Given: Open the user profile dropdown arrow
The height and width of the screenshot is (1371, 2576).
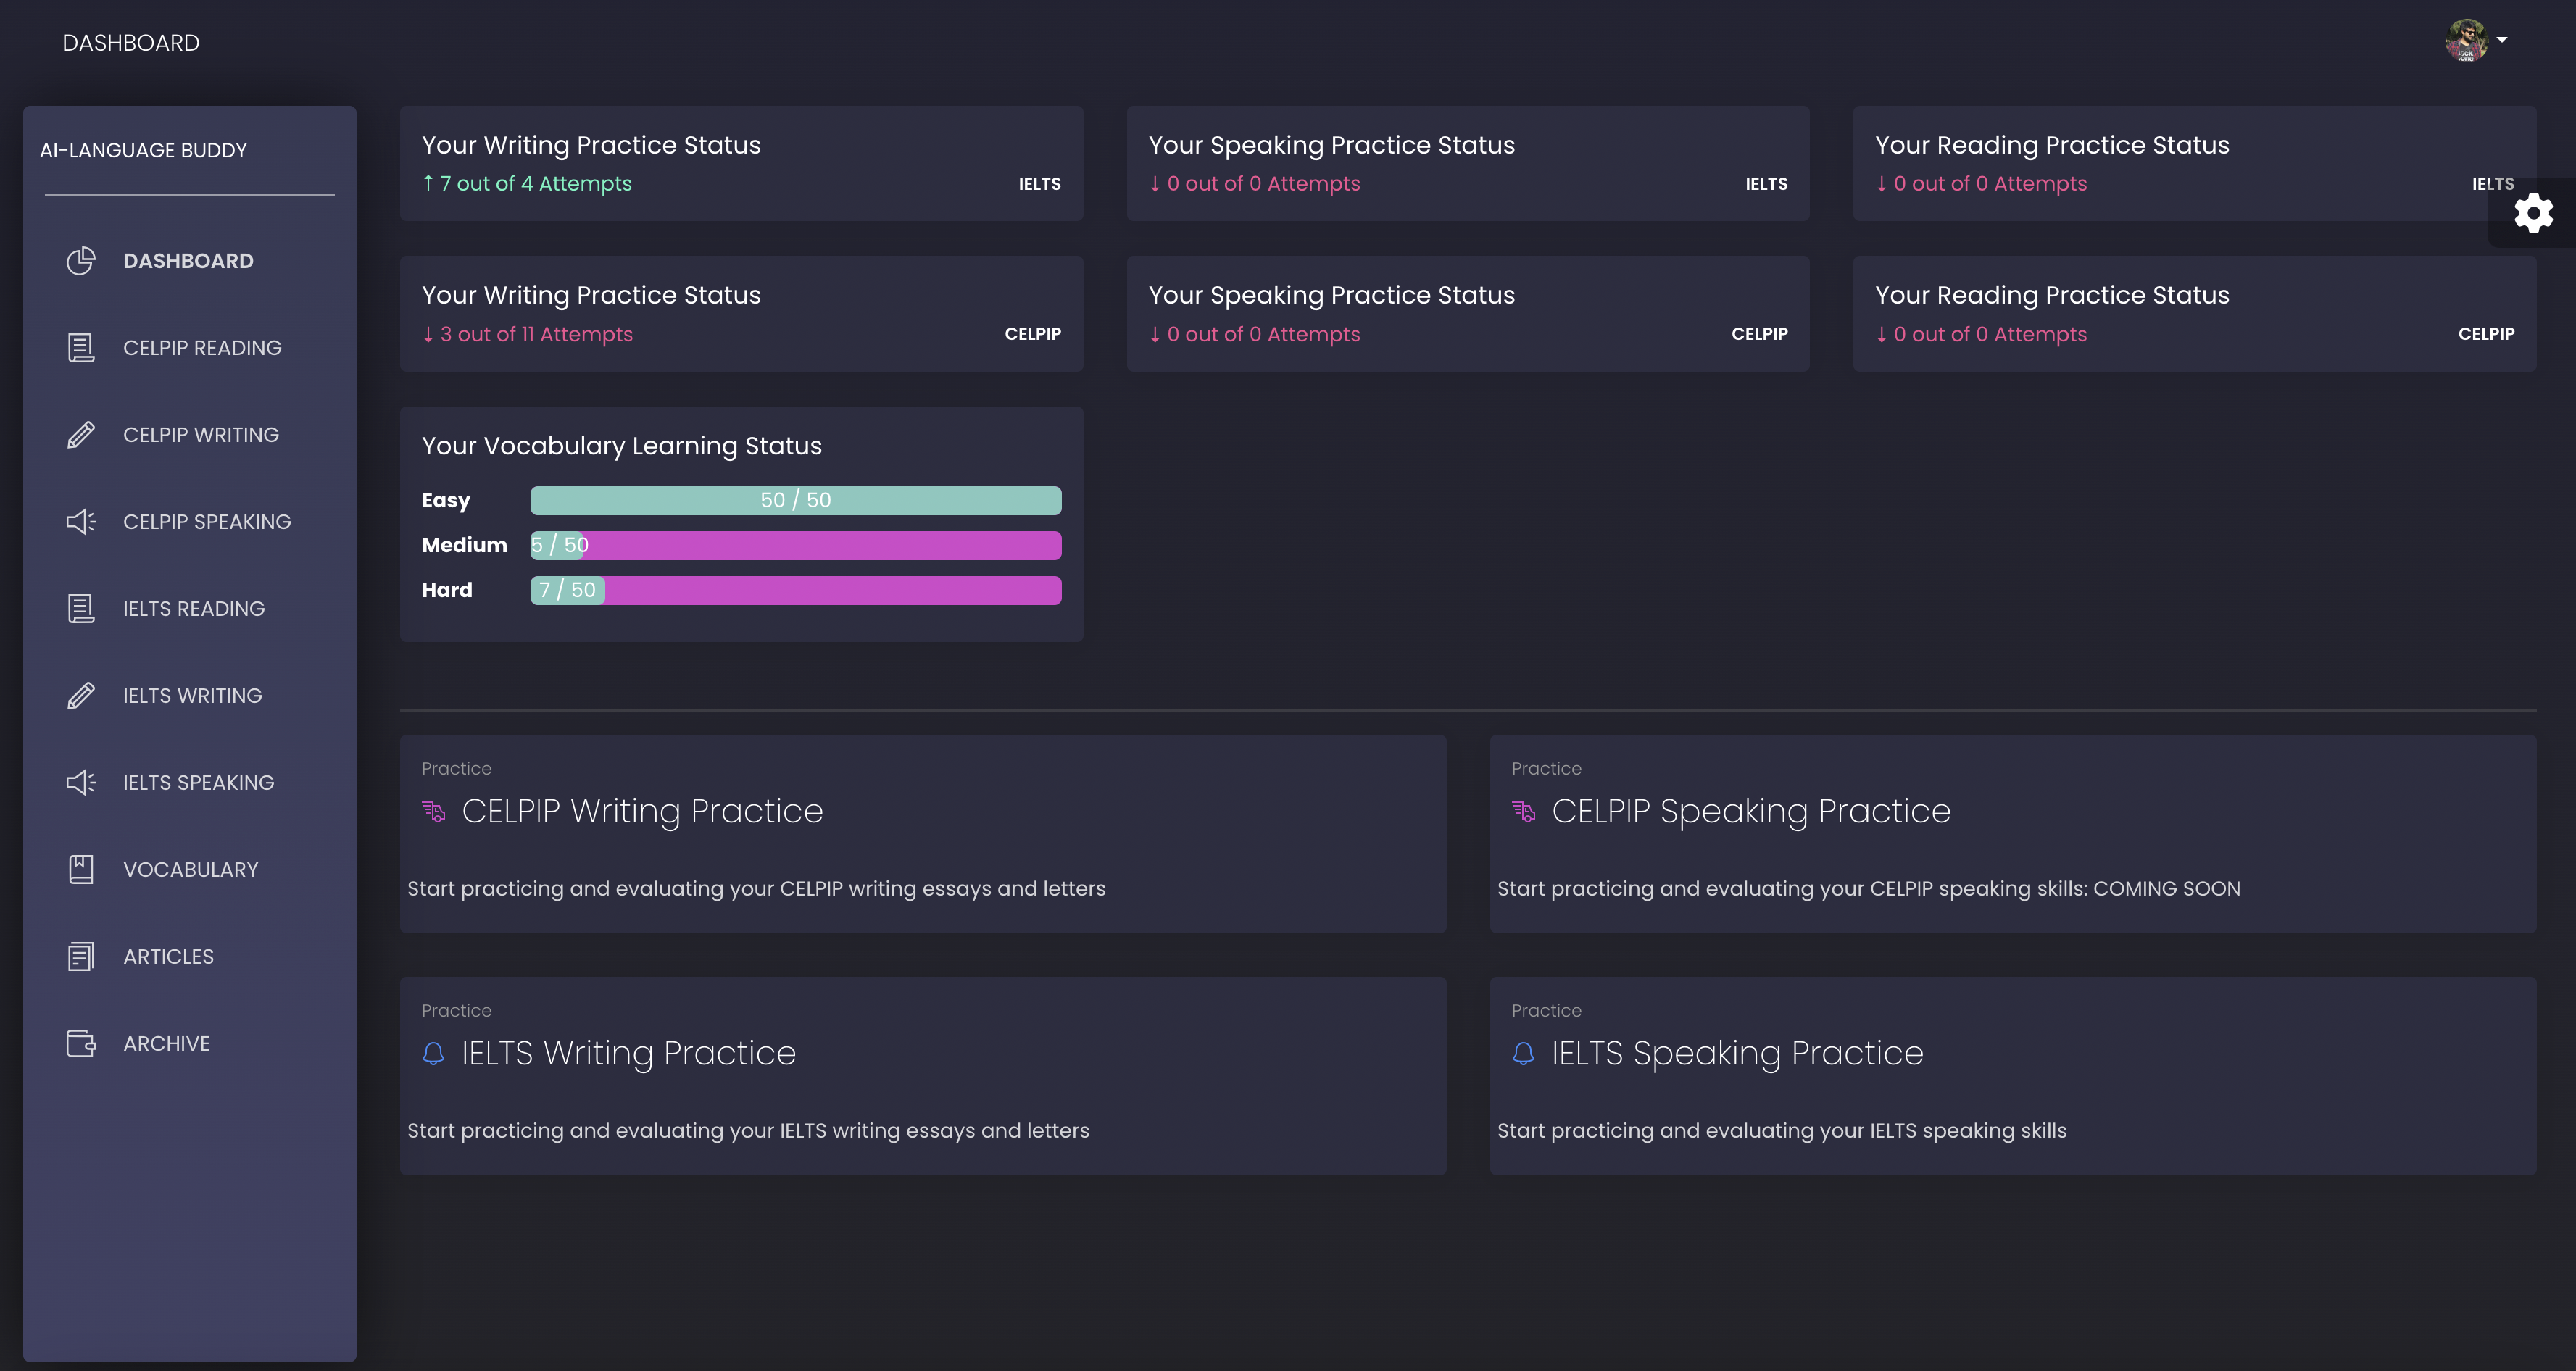Looking at the screenshot, I should 2502,40.
